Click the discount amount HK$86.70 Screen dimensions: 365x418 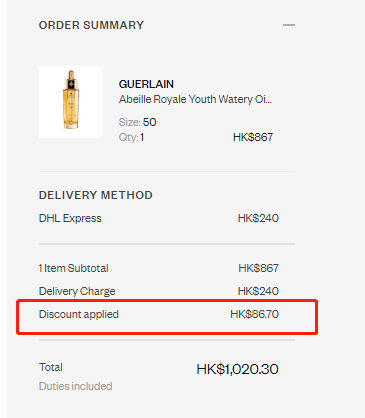tap(254, 314)
